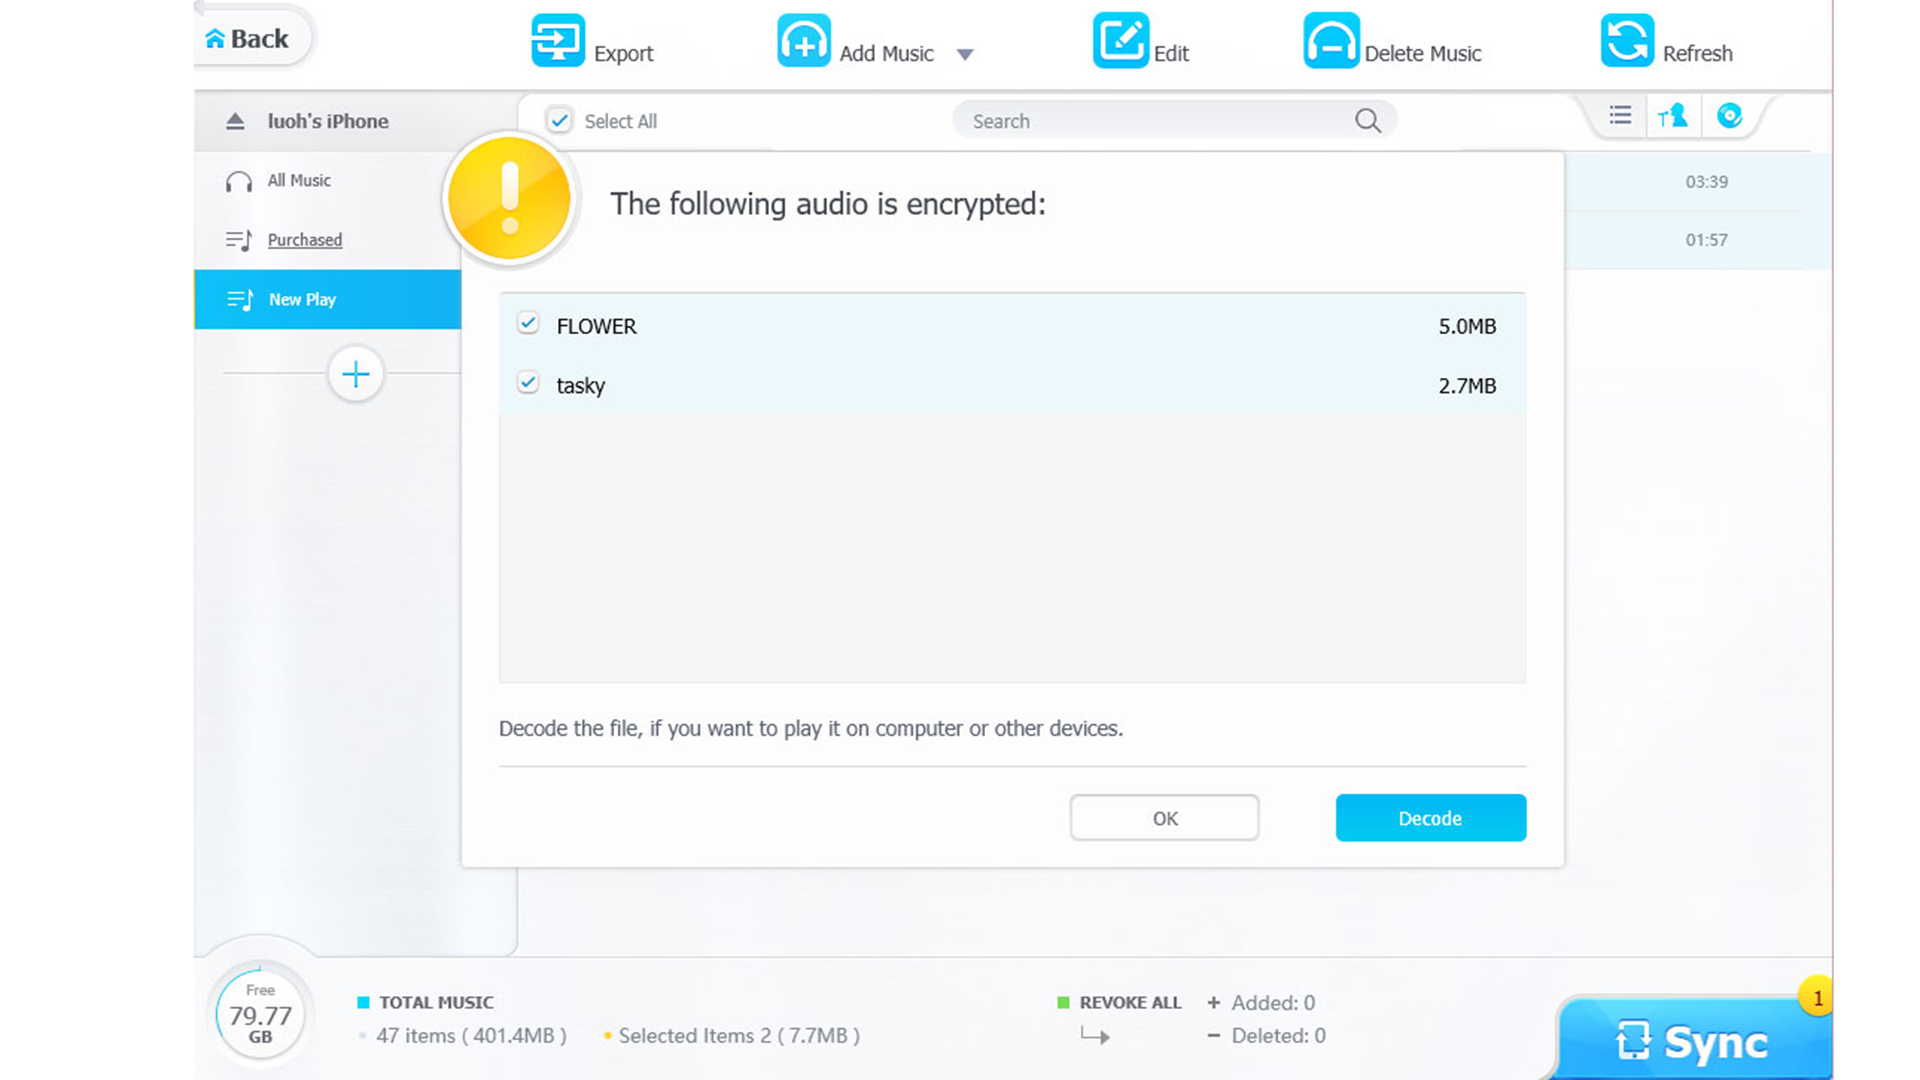The height and width of the screenshot is (1080, 1920).
Task: Open All Music in sidebar
Action: pyautogui.click(x=298, y=180)
